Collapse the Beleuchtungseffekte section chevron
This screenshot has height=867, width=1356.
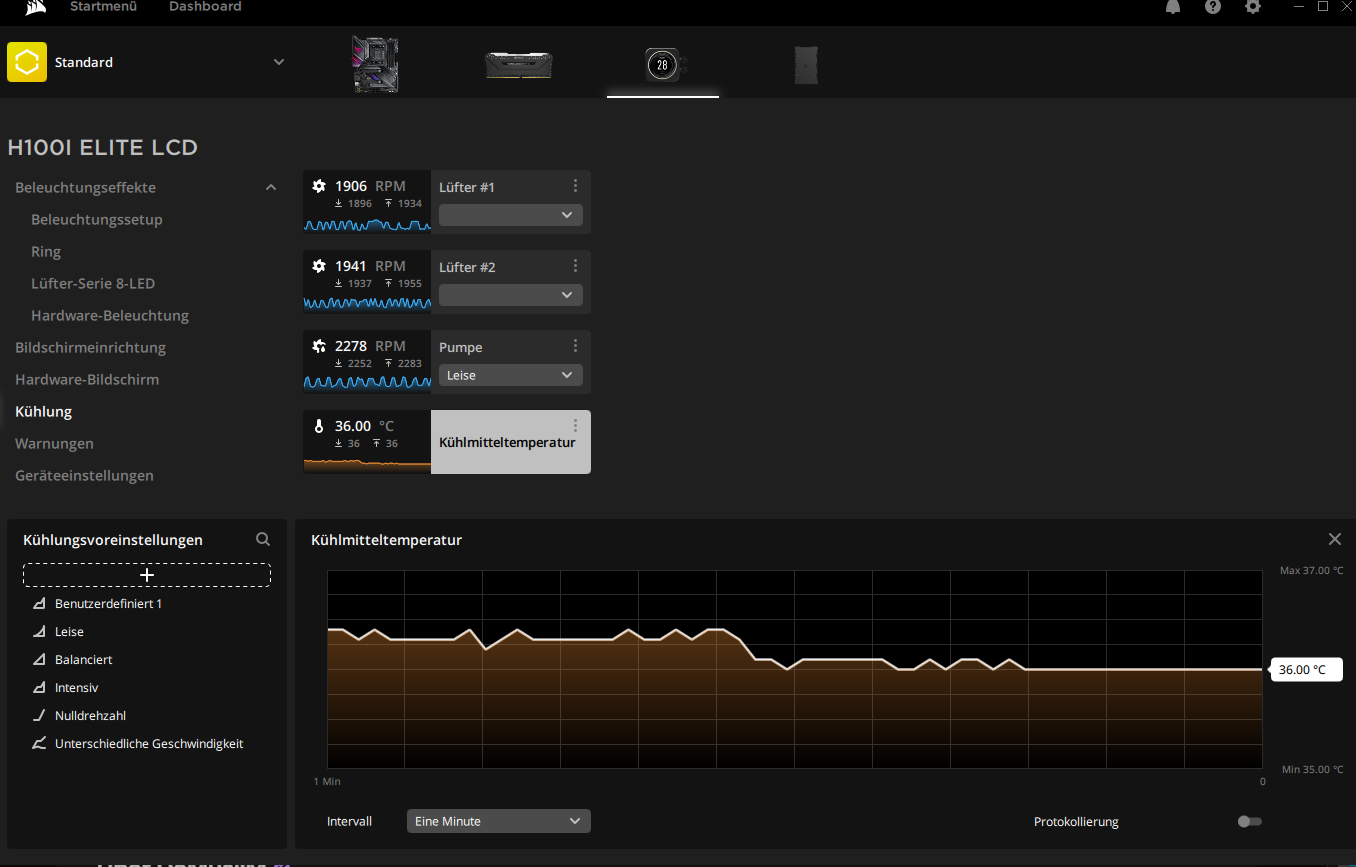(x=271, y=187)
